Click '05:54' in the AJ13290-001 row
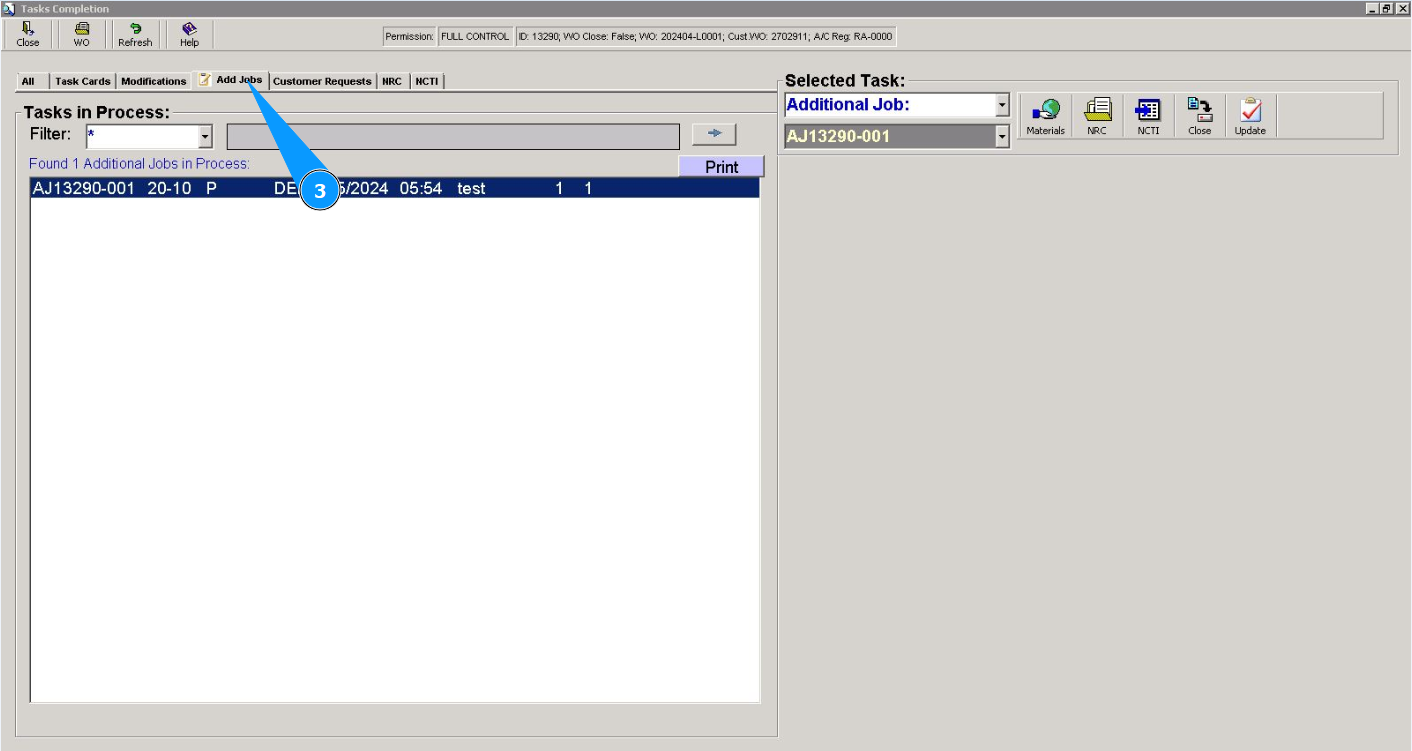This screenshot has height=751, width=1412. pos(420,188)
